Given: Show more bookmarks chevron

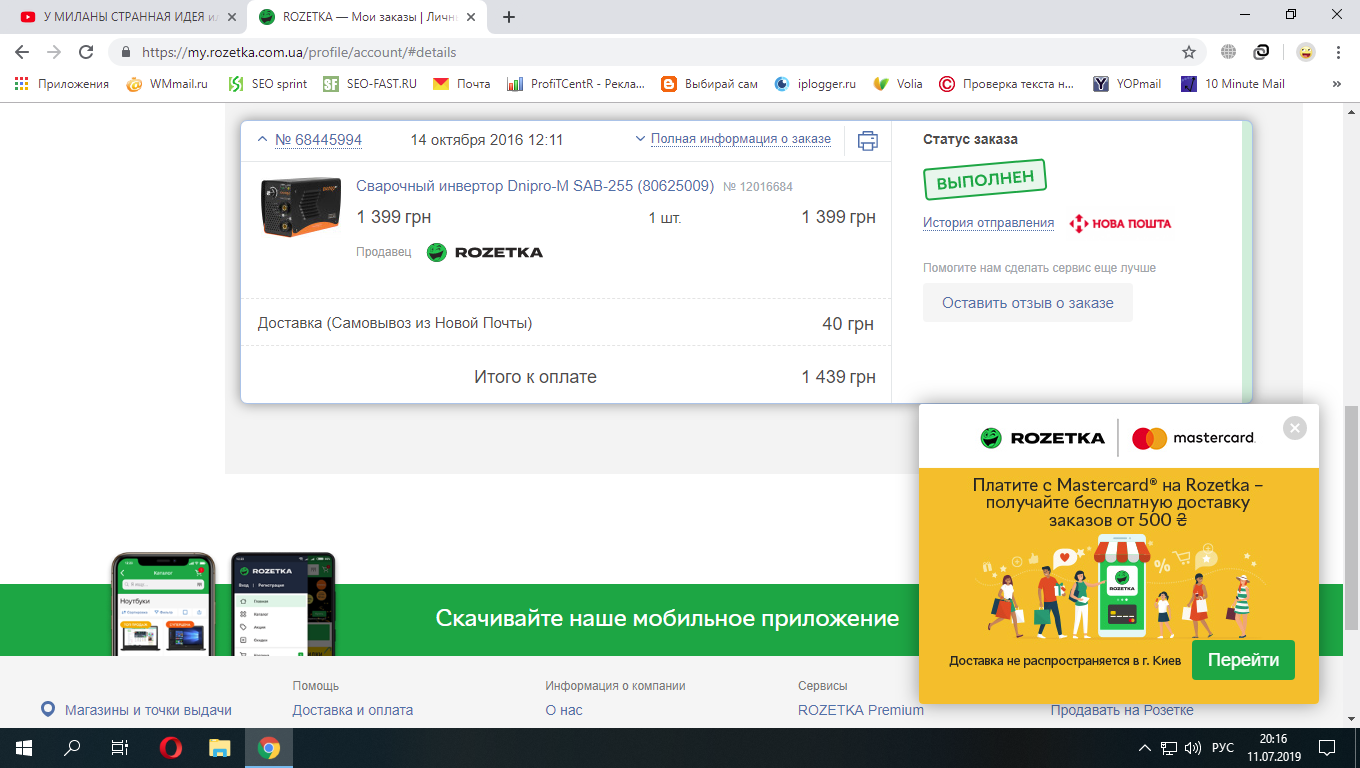Looking at the screenshot, I should 1337,84.
